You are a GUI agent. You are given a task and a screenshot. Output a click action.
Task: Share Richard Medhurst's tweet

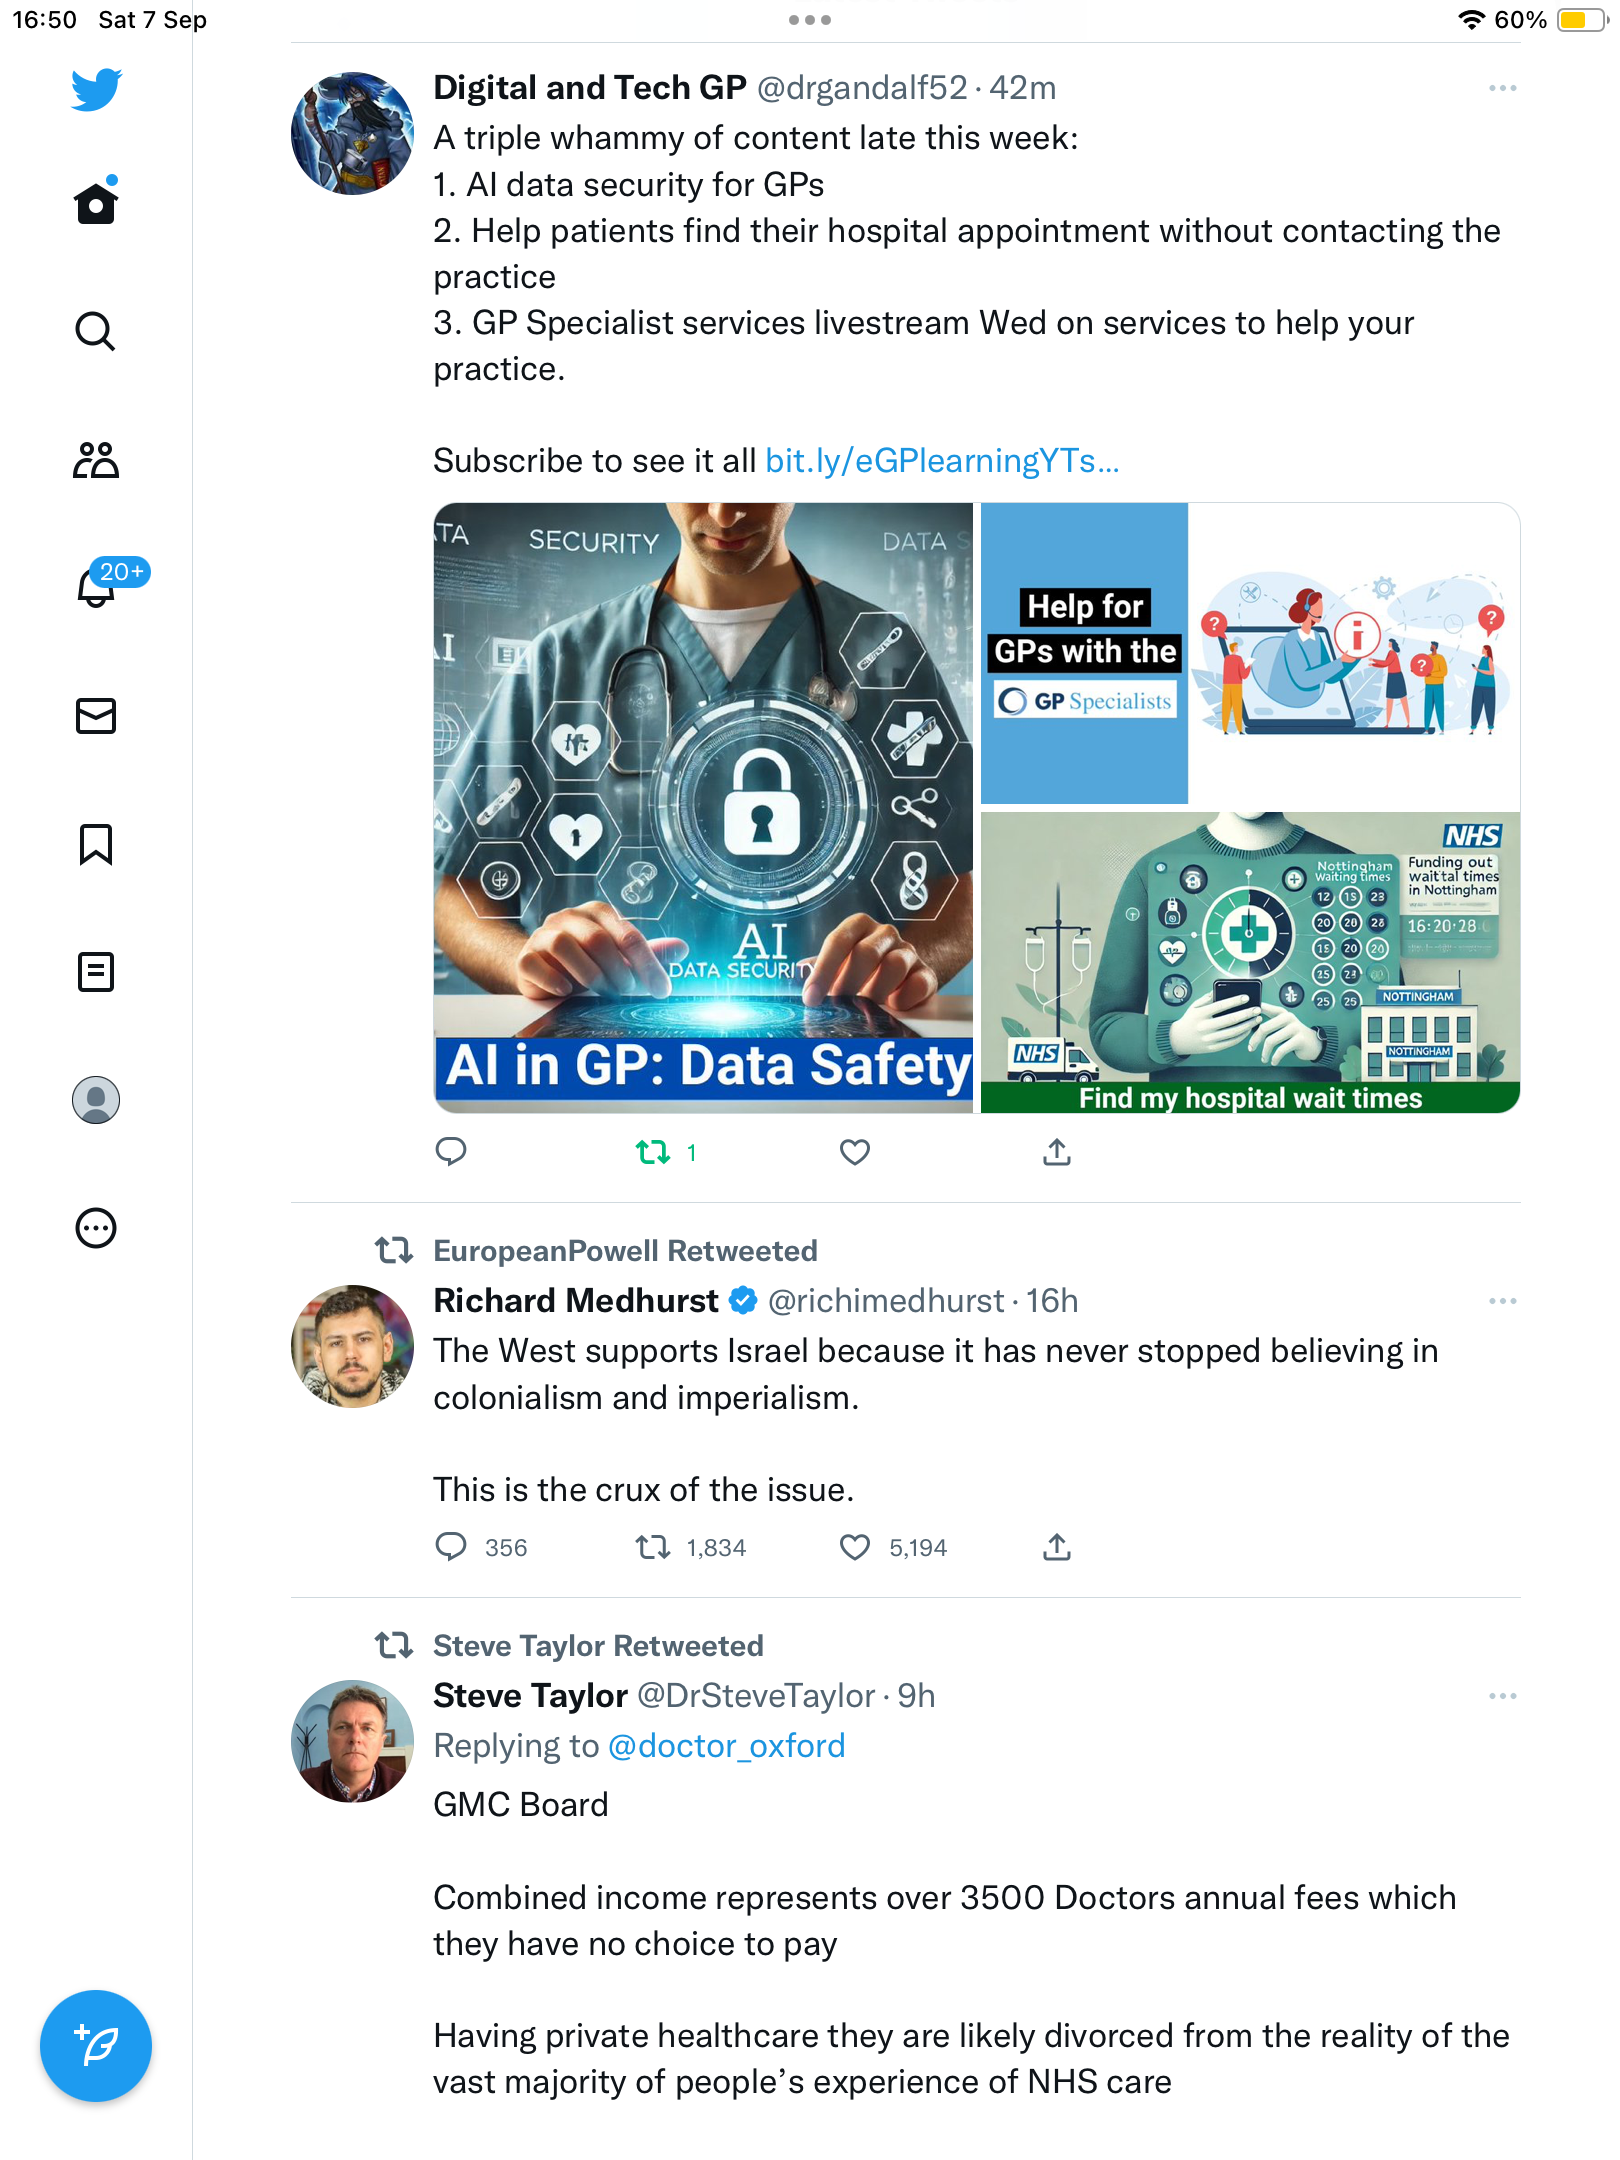click(x=1057, y=1547)
